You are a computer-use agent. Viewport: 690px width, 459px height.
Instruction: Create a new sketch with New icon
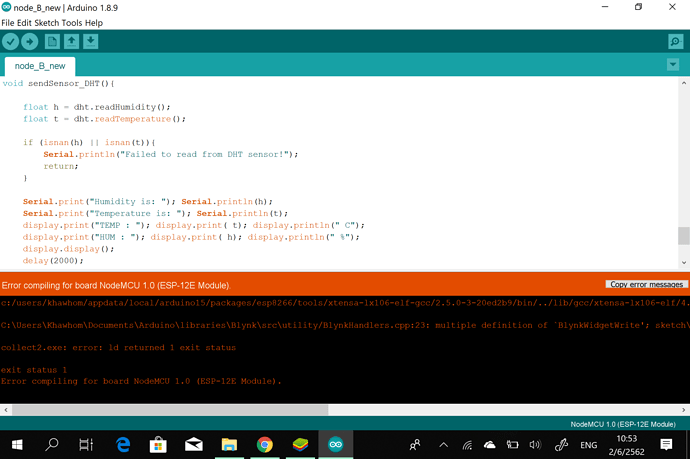click(52, 42)
